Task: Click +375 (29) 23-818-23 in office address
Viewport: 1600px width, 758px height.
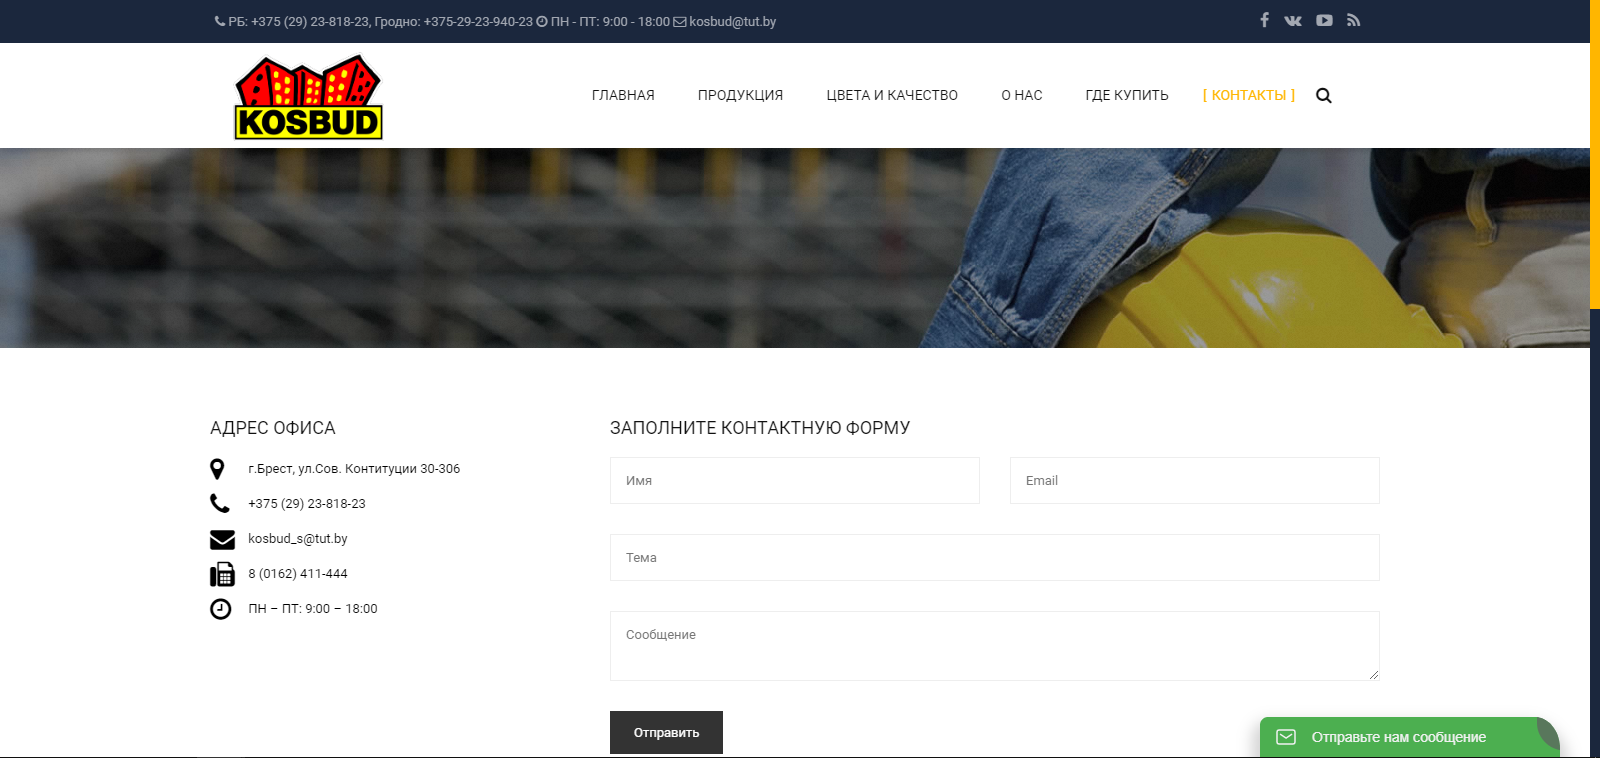Action: 307,504
